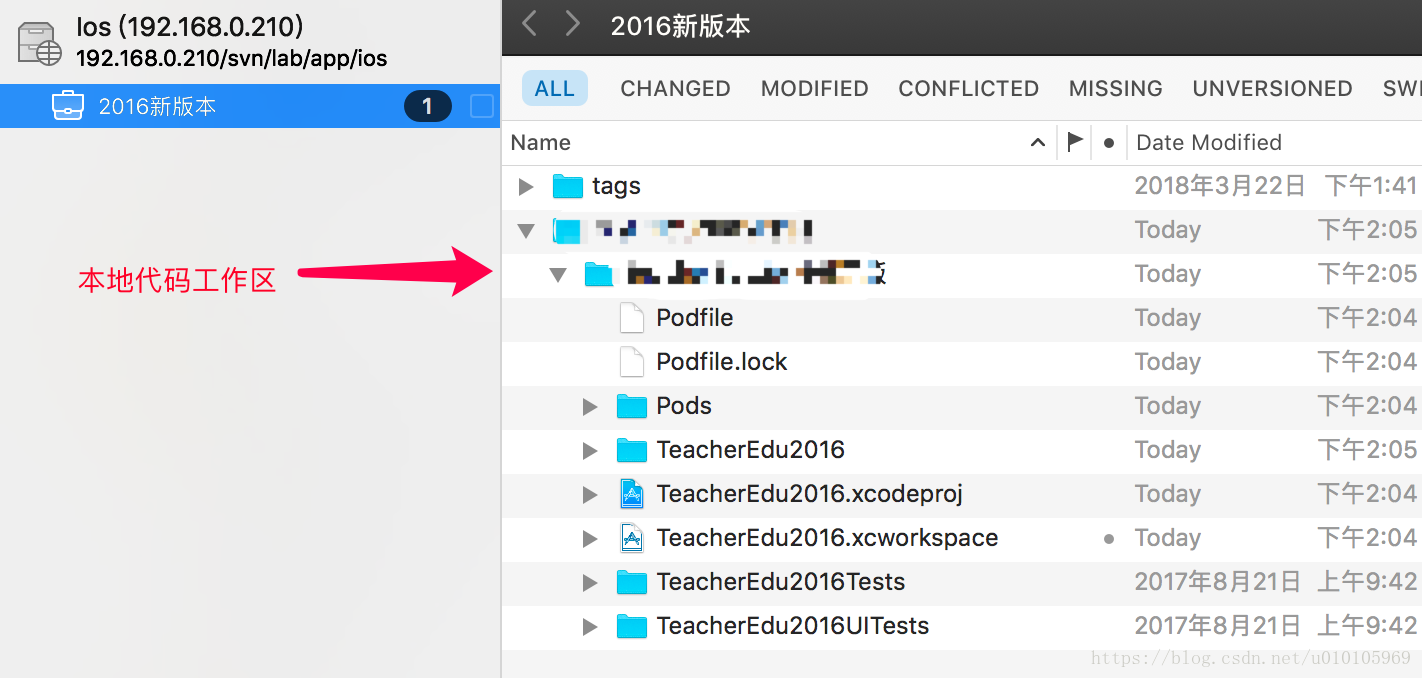This screenshot has height=678, width=1422.
Task: Expand the TeacherEdu2016Tests folder
Action: coord(590,582)
